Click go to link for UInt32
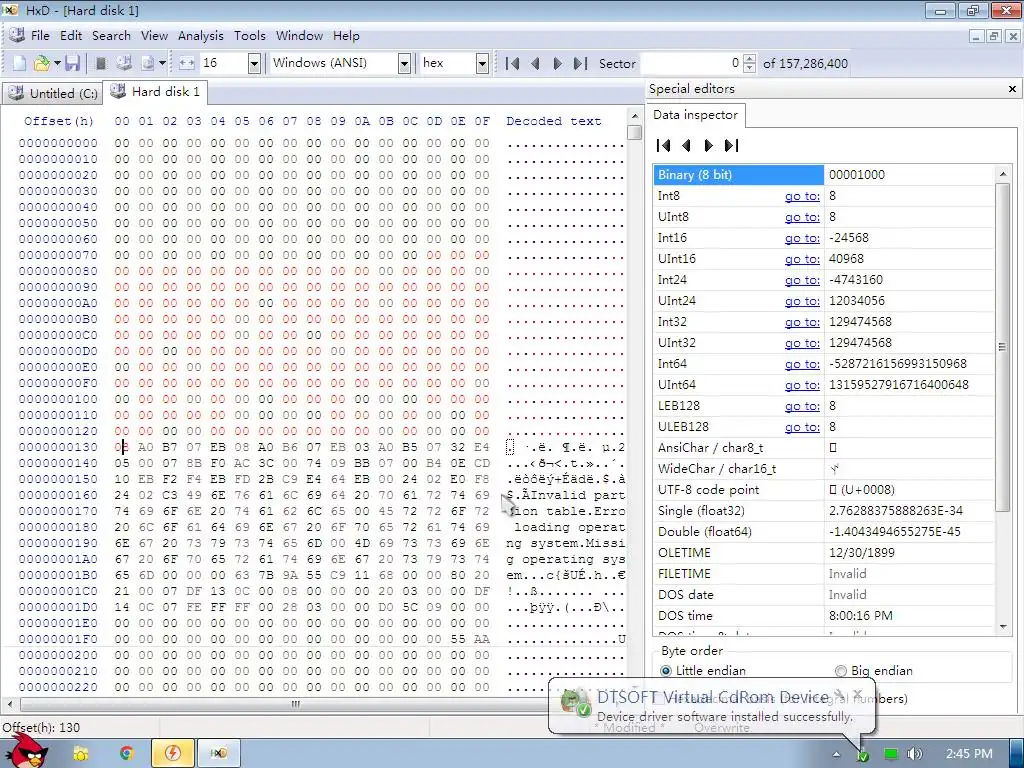Viewport: 1024px width, 768px height. click(x=802, y=343)
